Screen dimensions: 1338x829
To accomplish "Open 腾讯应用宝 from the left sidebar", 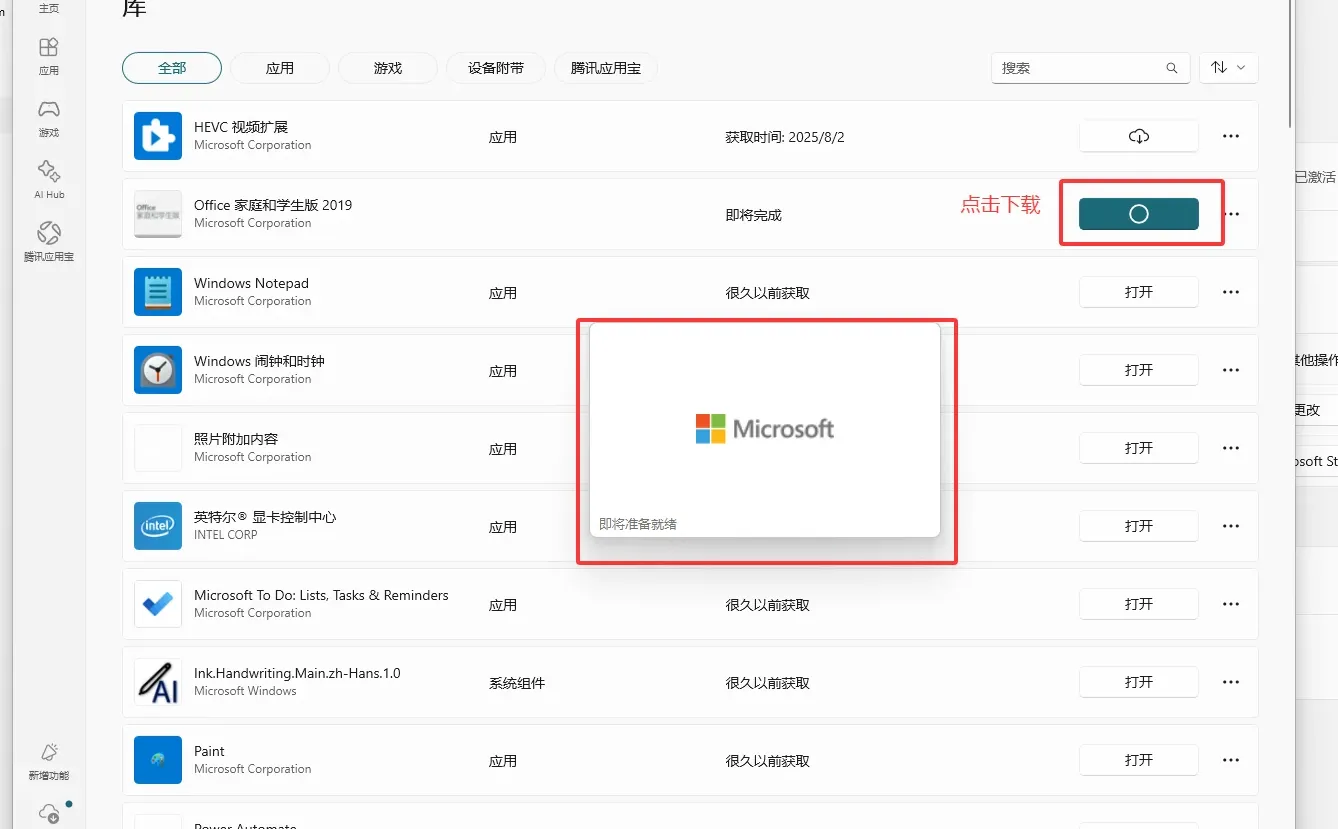I will pos(48,240).
